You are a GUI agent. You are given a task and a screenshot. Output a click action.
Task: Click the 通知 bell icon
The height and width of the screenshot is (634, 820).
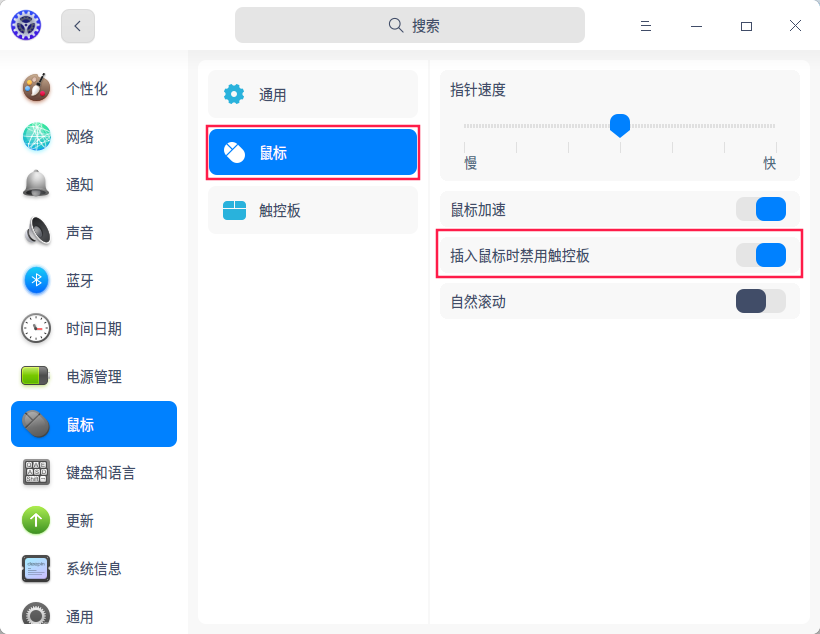(36, 184)
